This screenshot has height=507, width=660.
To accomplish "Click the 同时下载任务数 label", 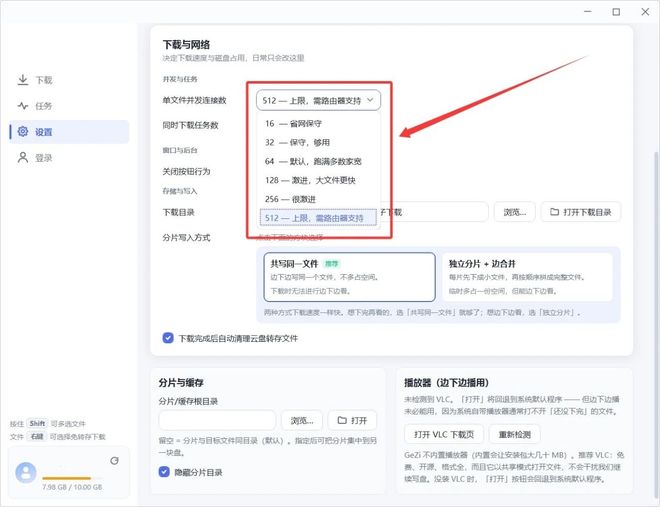I will click(190, 125).
